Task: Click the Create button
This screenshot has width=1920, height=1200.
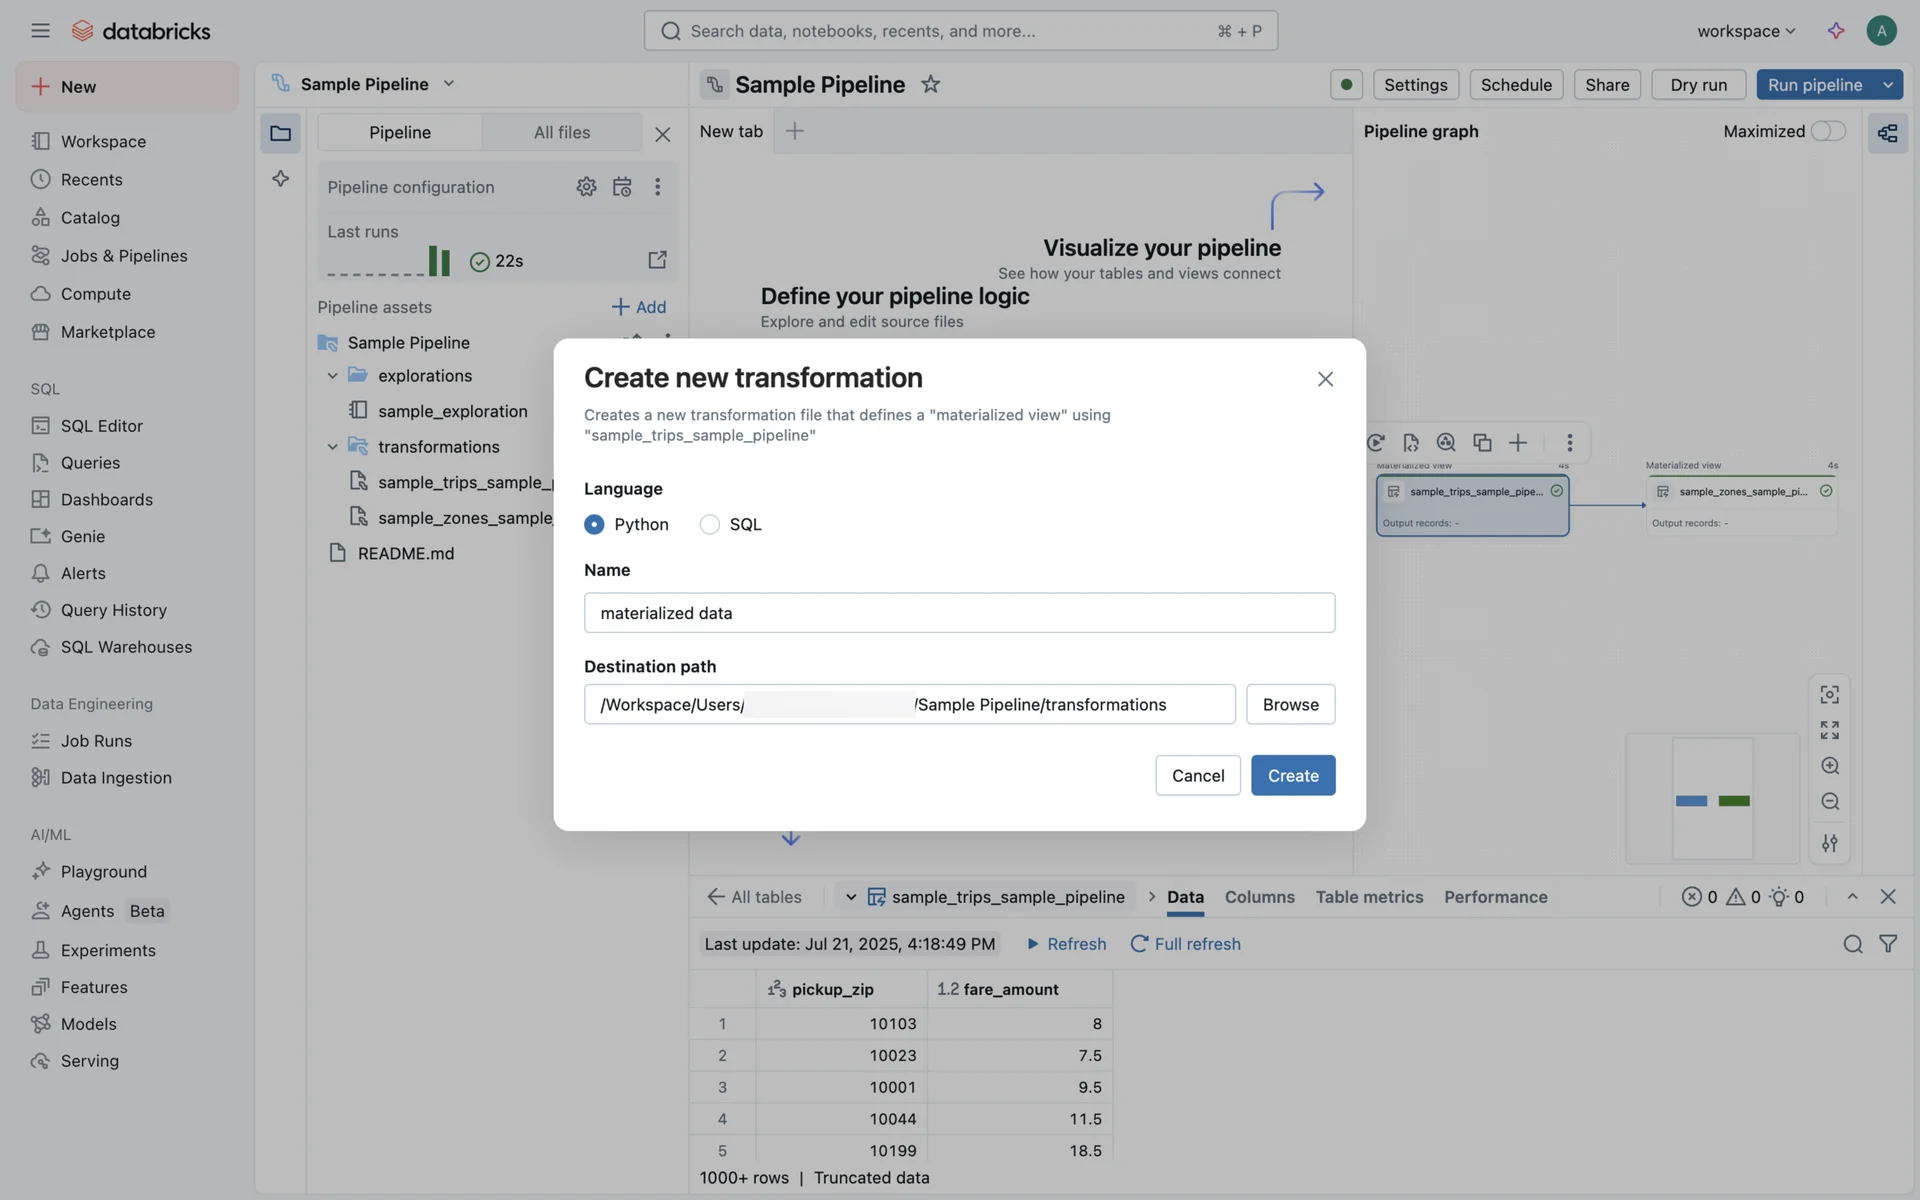Action: (1292, 775)
